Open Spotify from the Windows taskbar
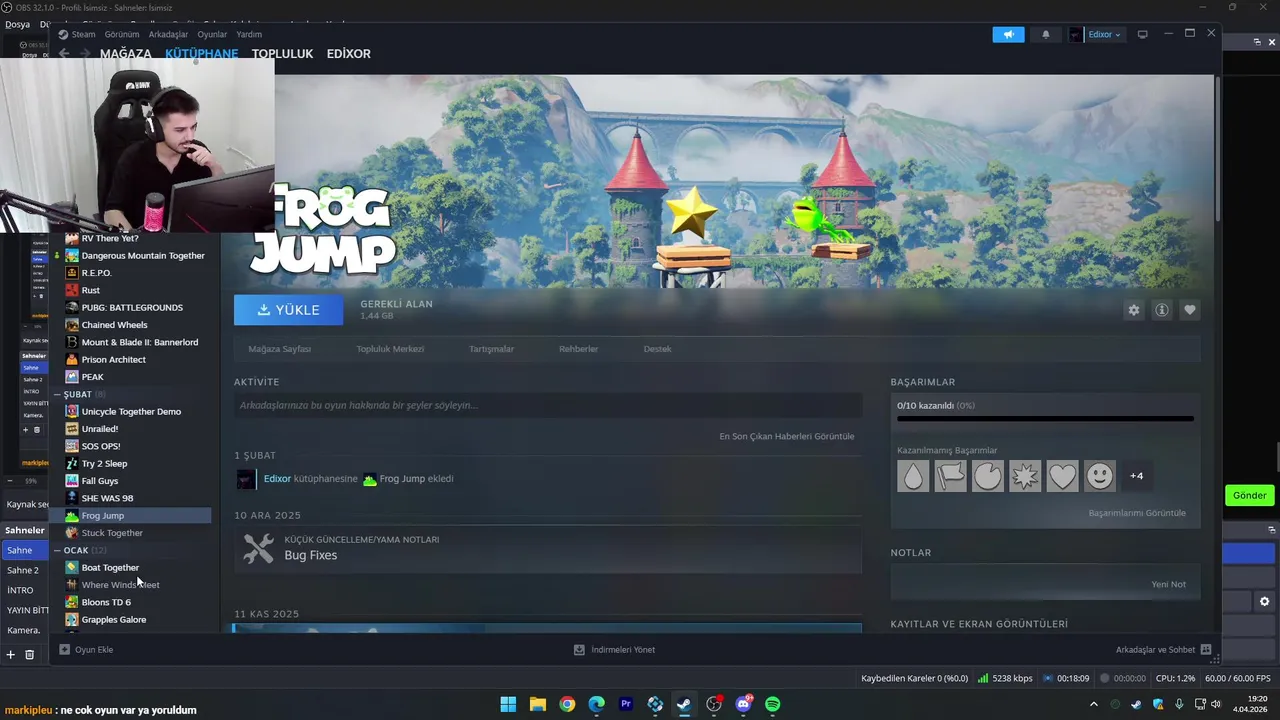Viewport: 1280px width, 720px height. [x=772, y=704]
